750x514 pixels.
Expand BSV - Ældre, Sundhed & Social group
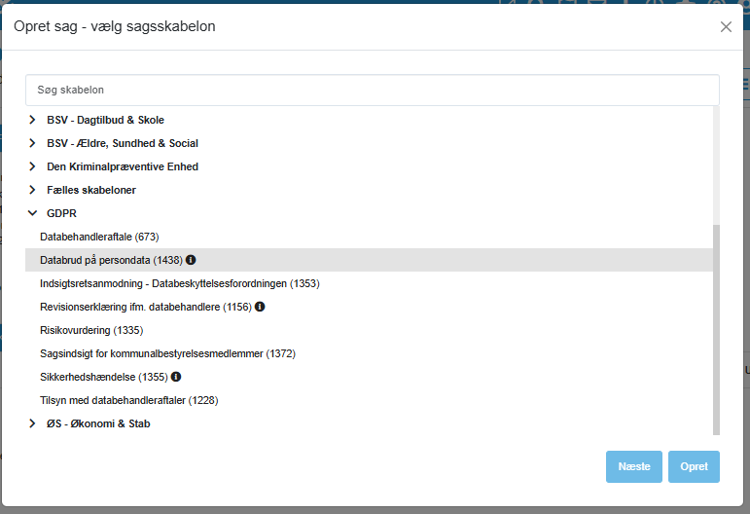click(32, 143)
